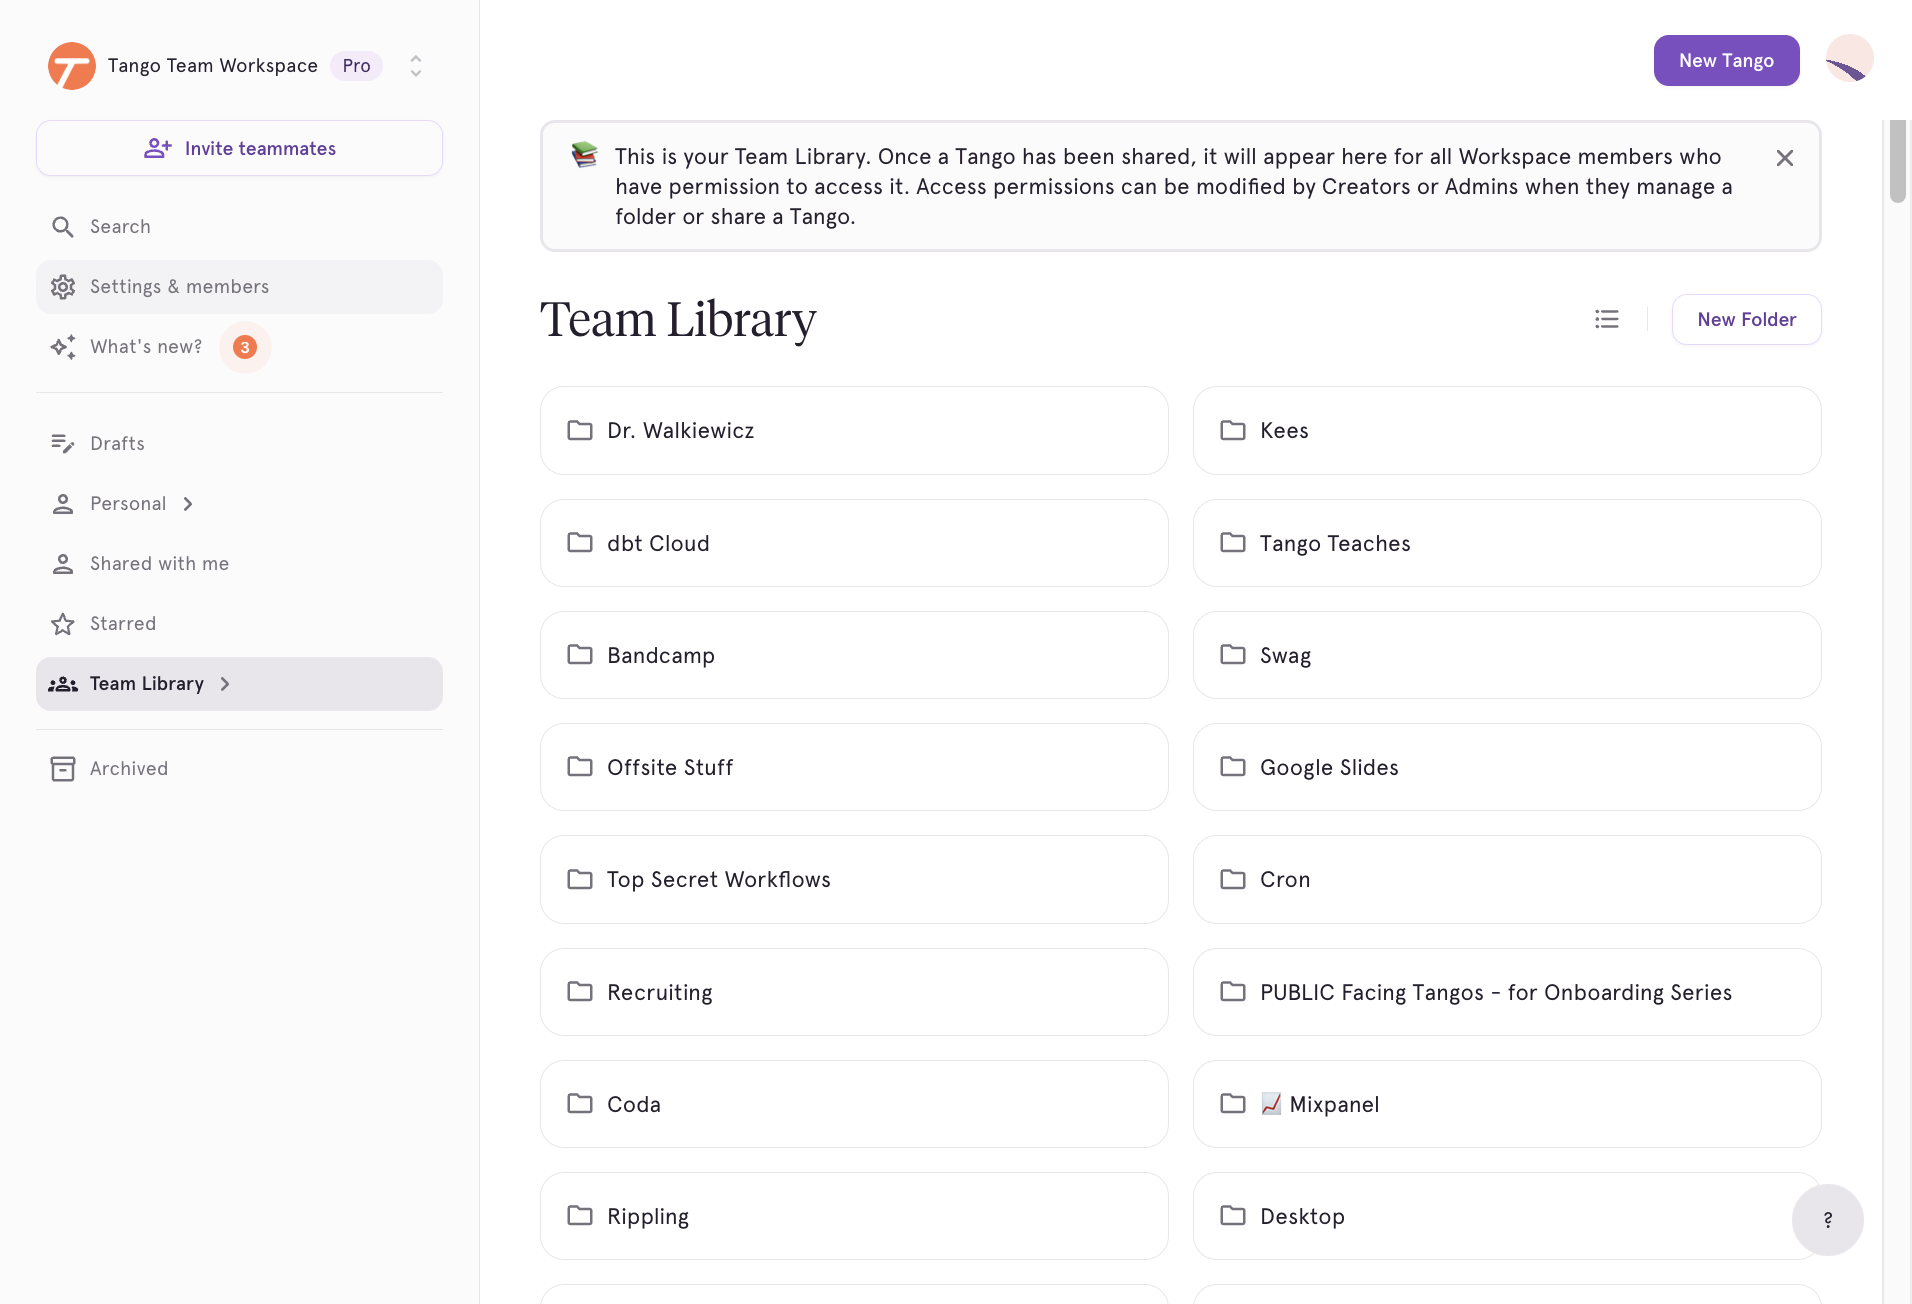
Task: Open the Google Slides folder
Action: (1507, 767)
